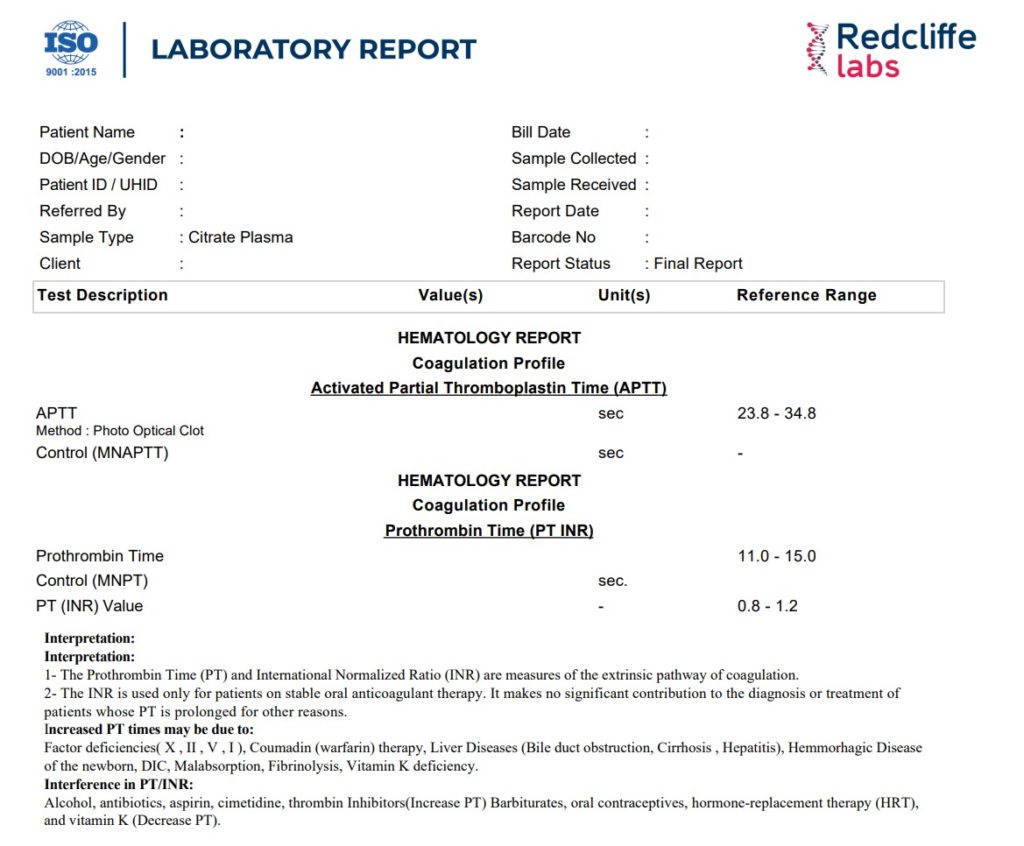The width and height of the screenshot is (1024, 846).
Task: Click the Interference in PT/INR heading
Action: pyautogui.click(x=119, y=784)
